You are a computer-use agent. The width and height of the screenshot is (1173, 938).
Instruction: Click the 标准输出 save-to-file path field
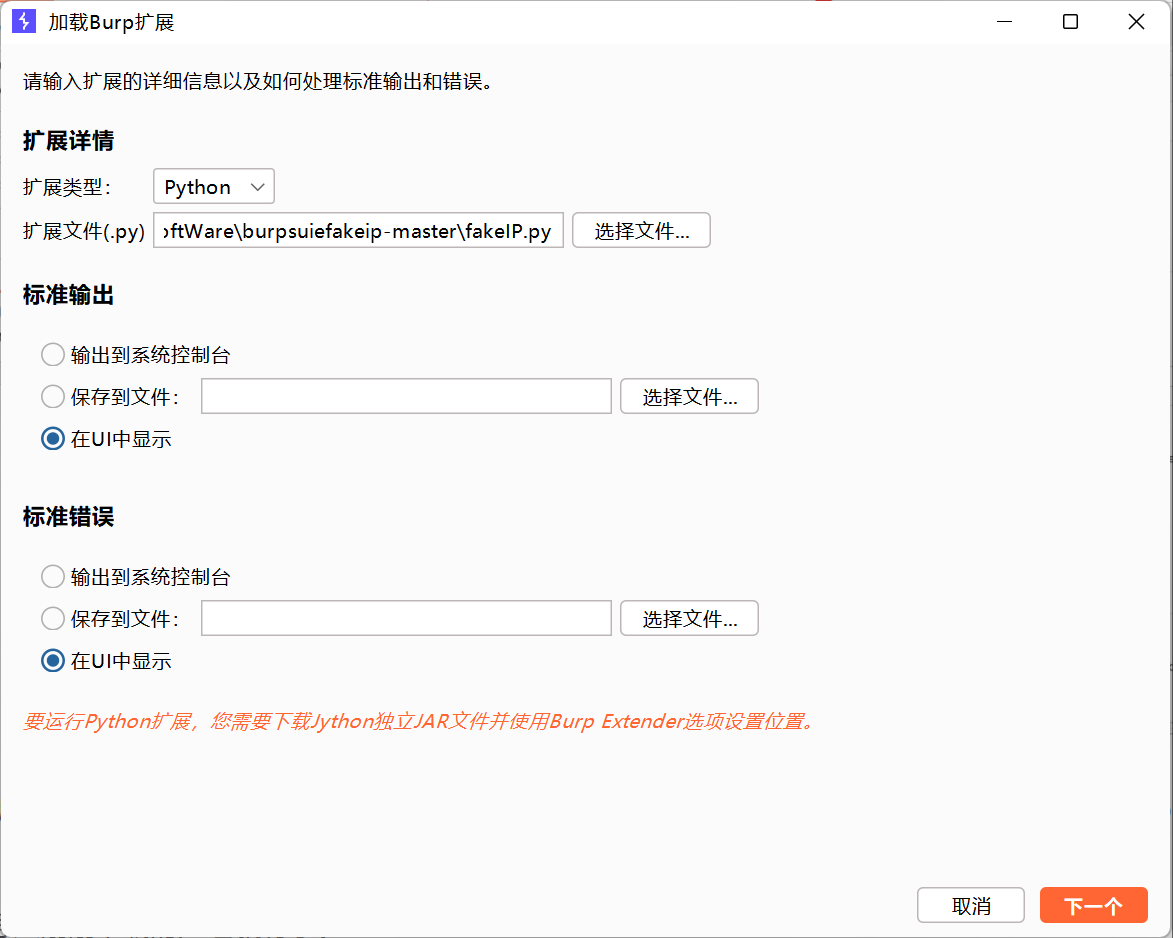click(406, 396)
